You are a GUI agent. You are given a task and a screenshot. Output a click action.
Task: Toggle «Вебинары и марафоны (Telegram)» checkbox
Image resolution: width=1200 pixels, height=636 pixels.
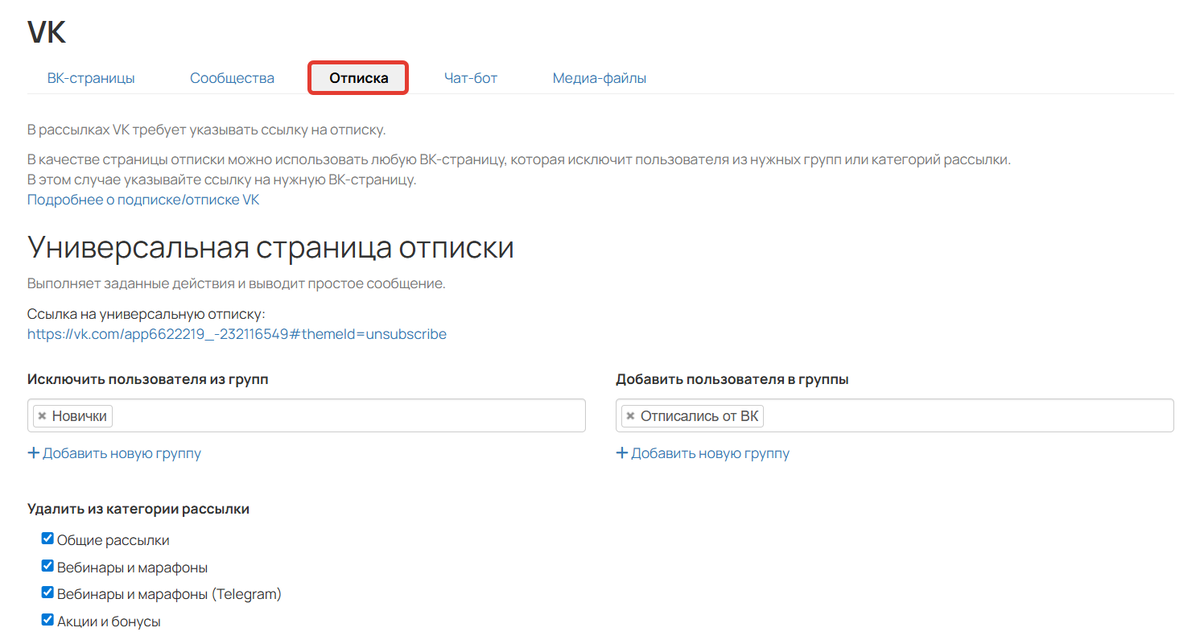tap(46, 591)
